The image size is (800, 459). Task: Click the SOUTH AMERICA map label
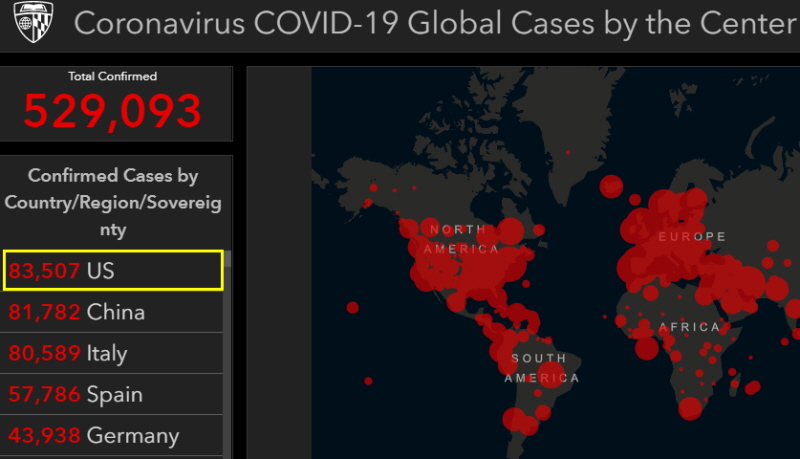(541, 368)
